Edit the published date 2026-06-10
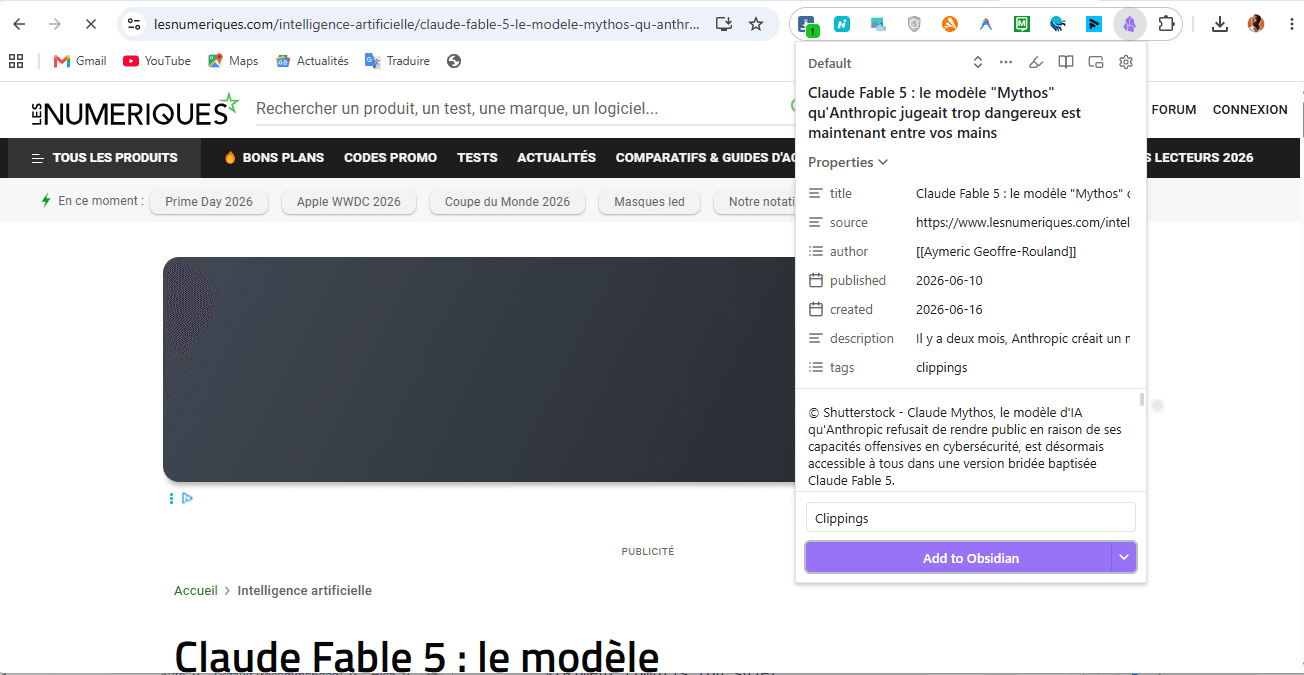 (x=1023, y=280)
